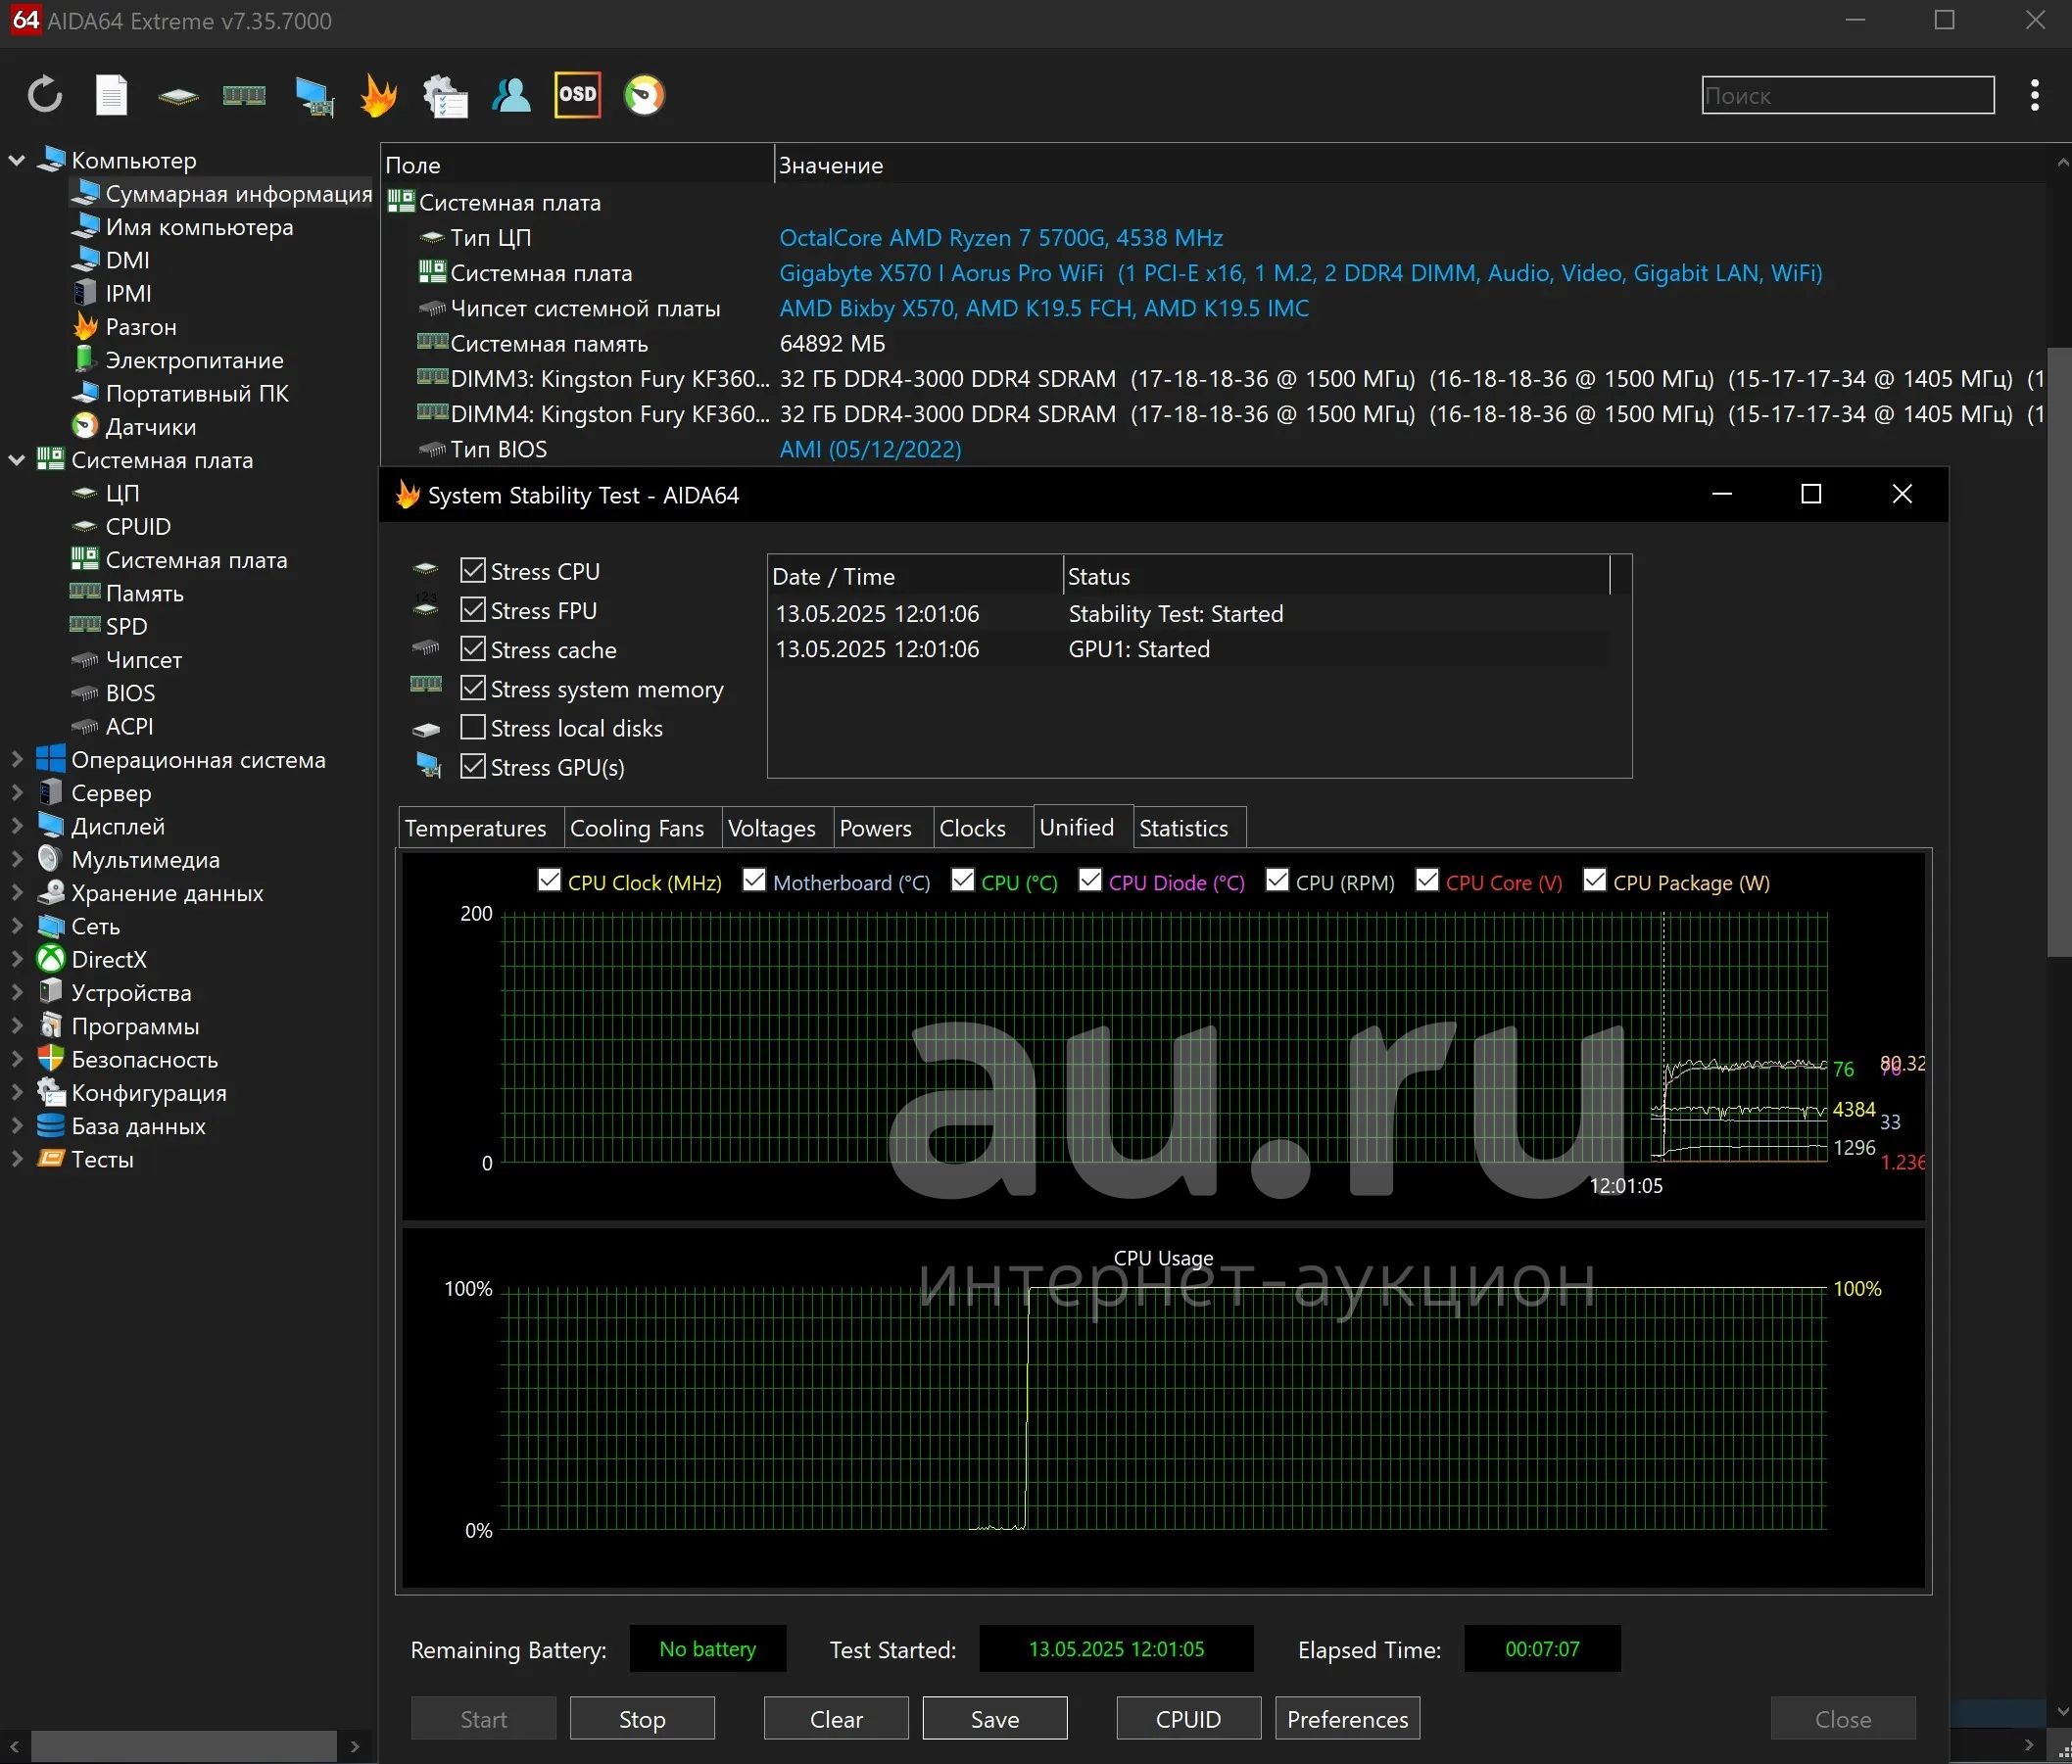Open IPMI tree item
This screenshot has width=2072, height=1764.
tap(112, 293)
